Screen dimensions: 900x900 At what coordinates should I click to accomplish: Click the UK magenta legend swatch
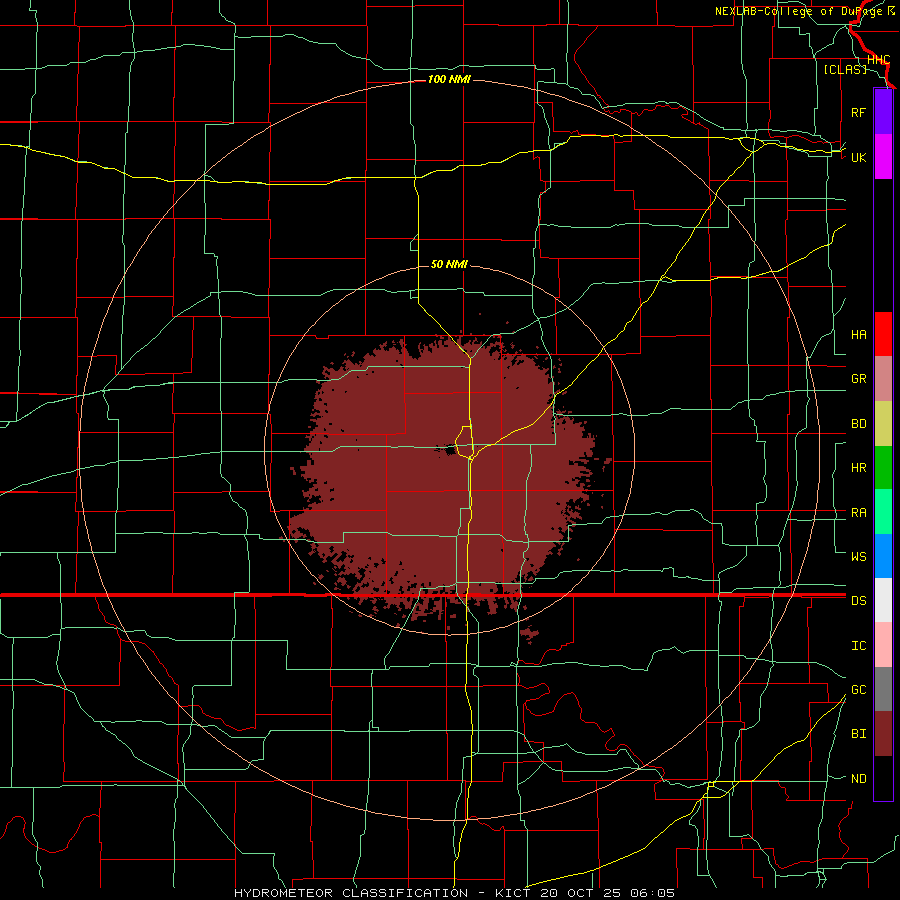tap(883, 157)
